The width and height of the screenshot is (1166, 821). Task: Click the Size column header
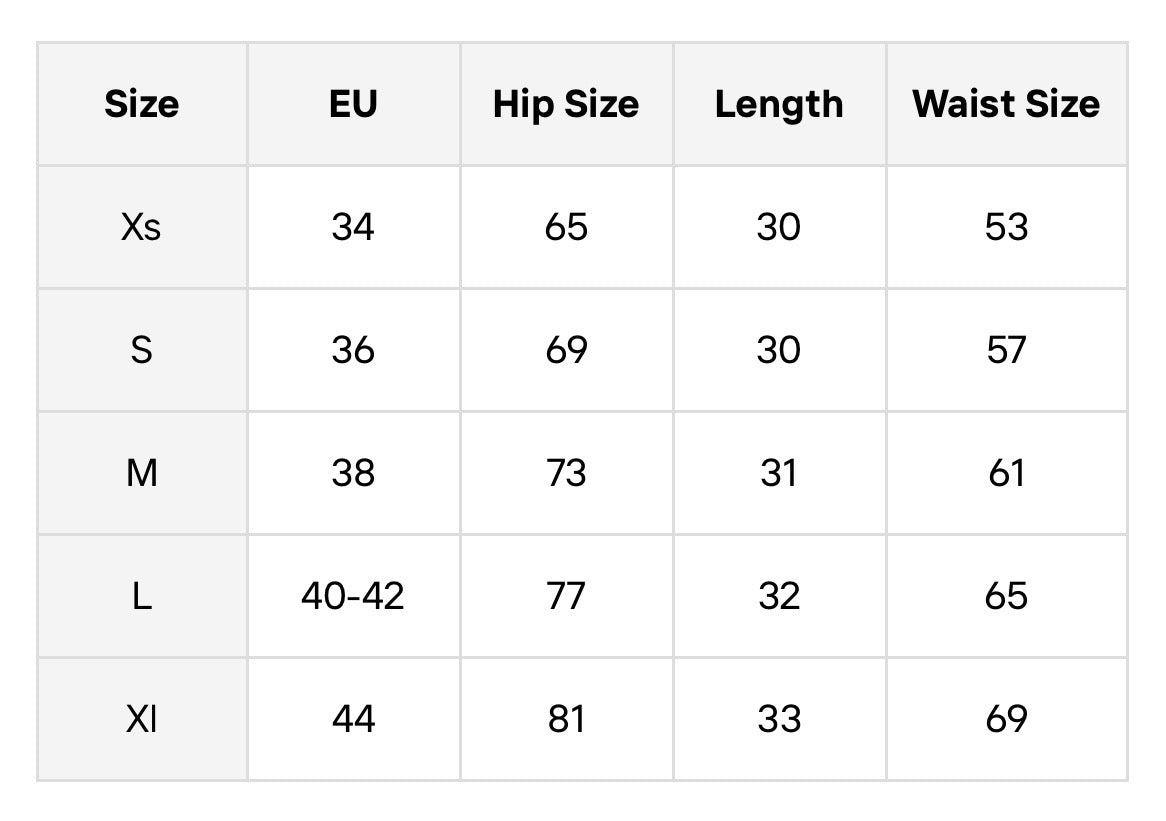[142, 104]
